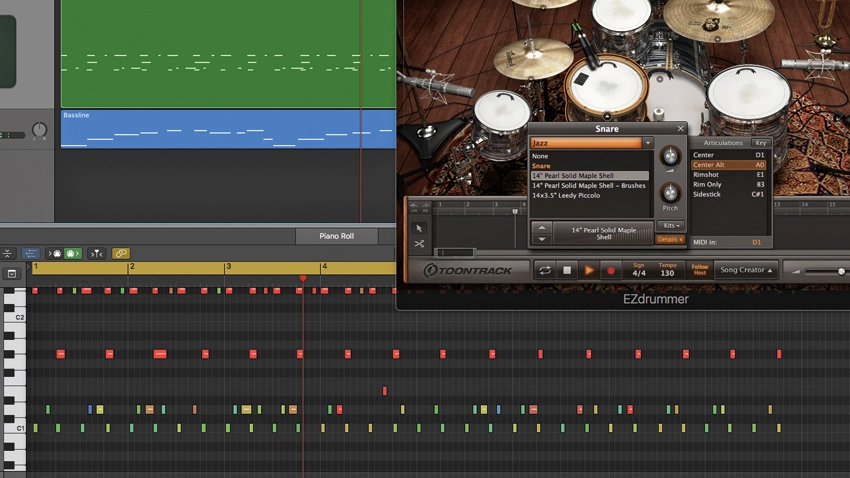Select the Center Alt articulation
Screen dimensions: 850x478
coord(728,165)
